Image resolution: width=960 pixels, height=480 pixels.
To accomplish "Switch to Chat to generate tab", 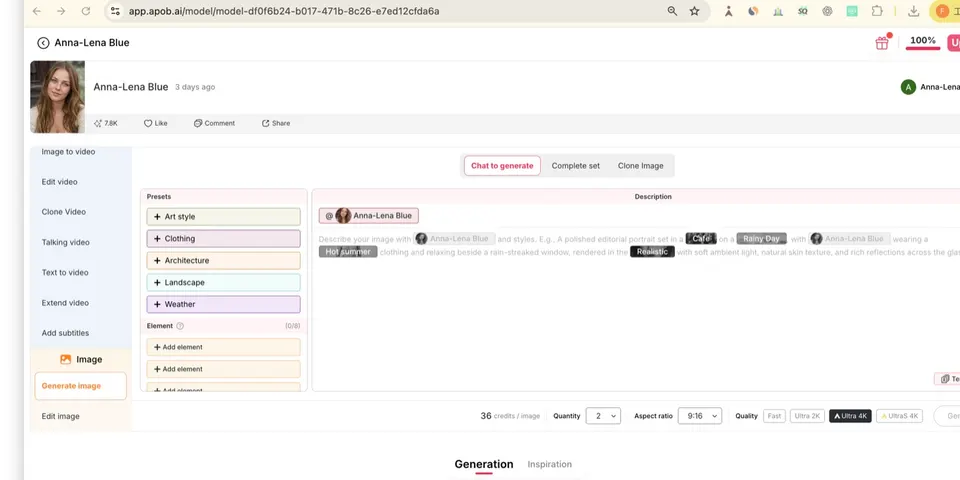I will [502, 166].
